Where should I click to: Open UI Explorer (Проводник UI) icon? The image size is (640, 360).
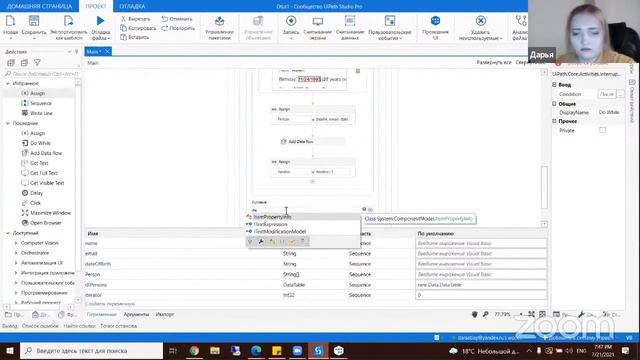(x=435, y=21)
